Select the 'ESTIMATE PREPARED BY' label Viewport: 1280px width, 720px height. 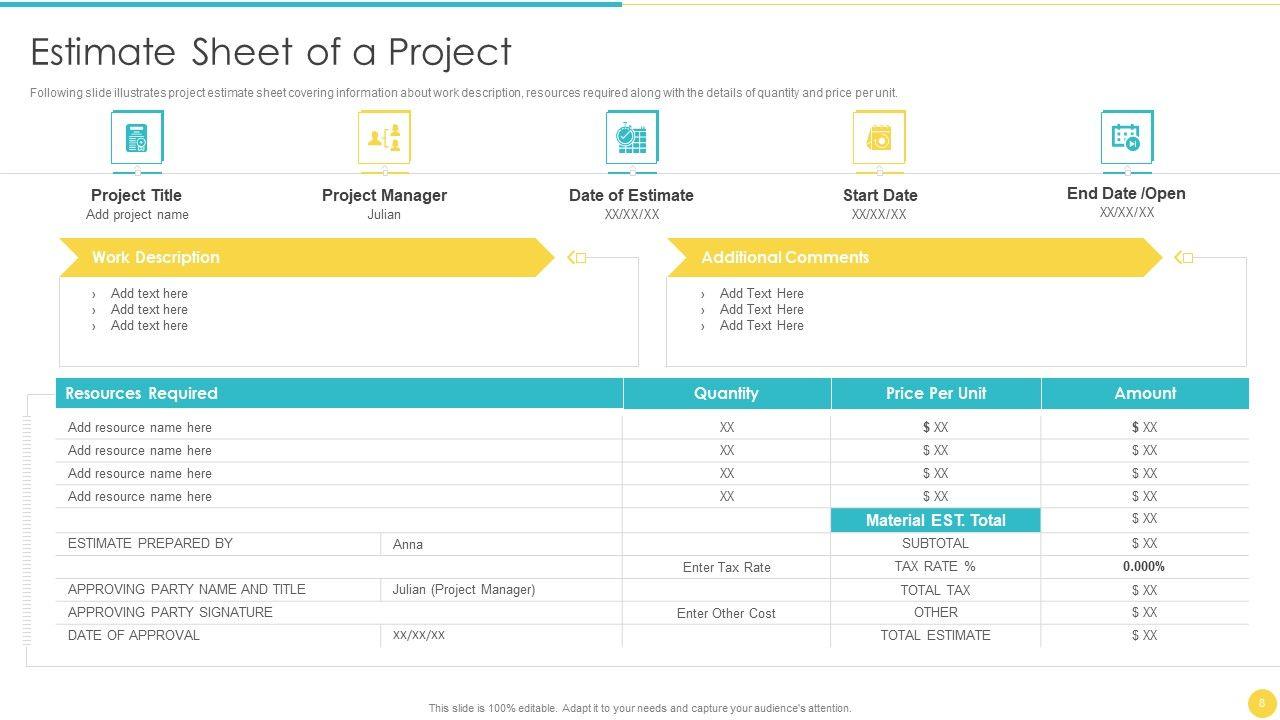pos(150,543)
